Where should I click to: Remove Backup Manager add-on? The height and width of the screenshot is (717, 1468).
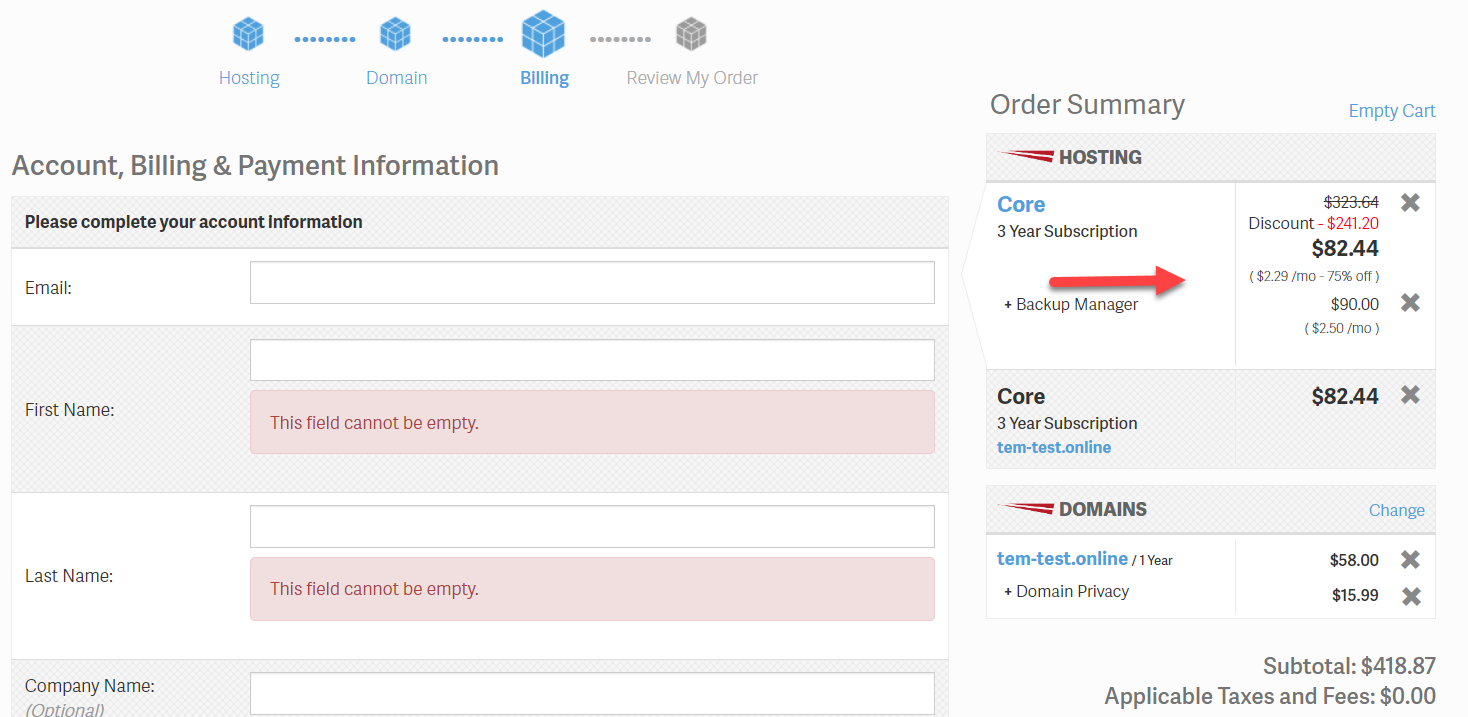pos(1410,302)
